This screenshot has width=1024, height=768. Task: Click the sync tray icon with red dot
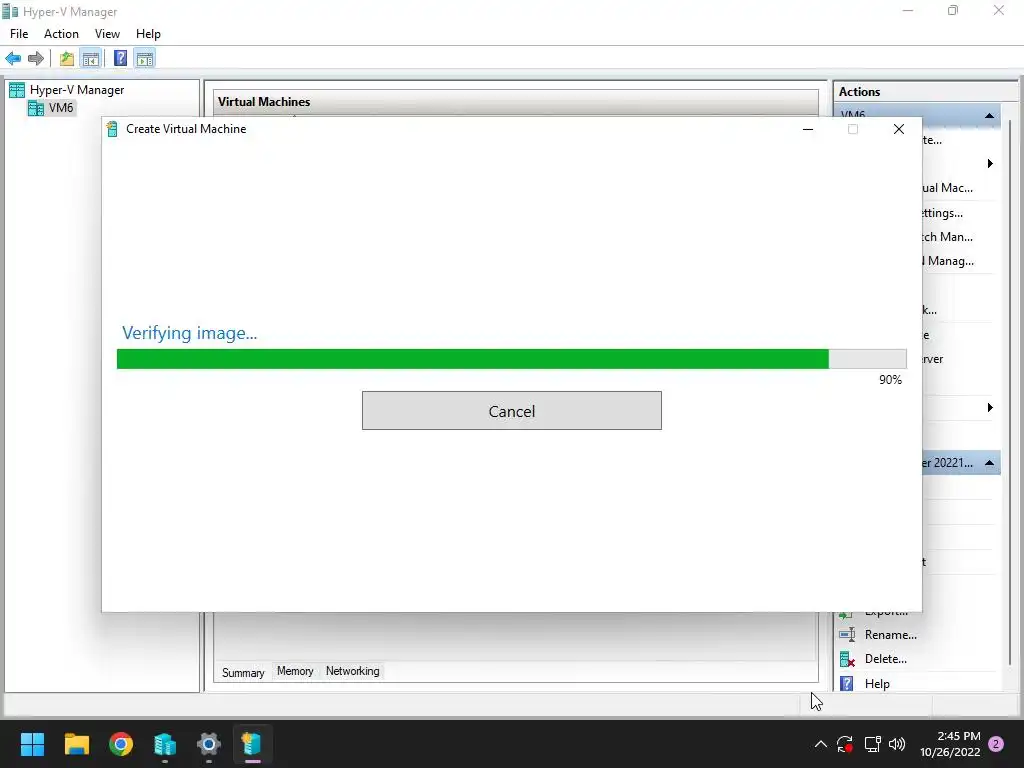845,744
